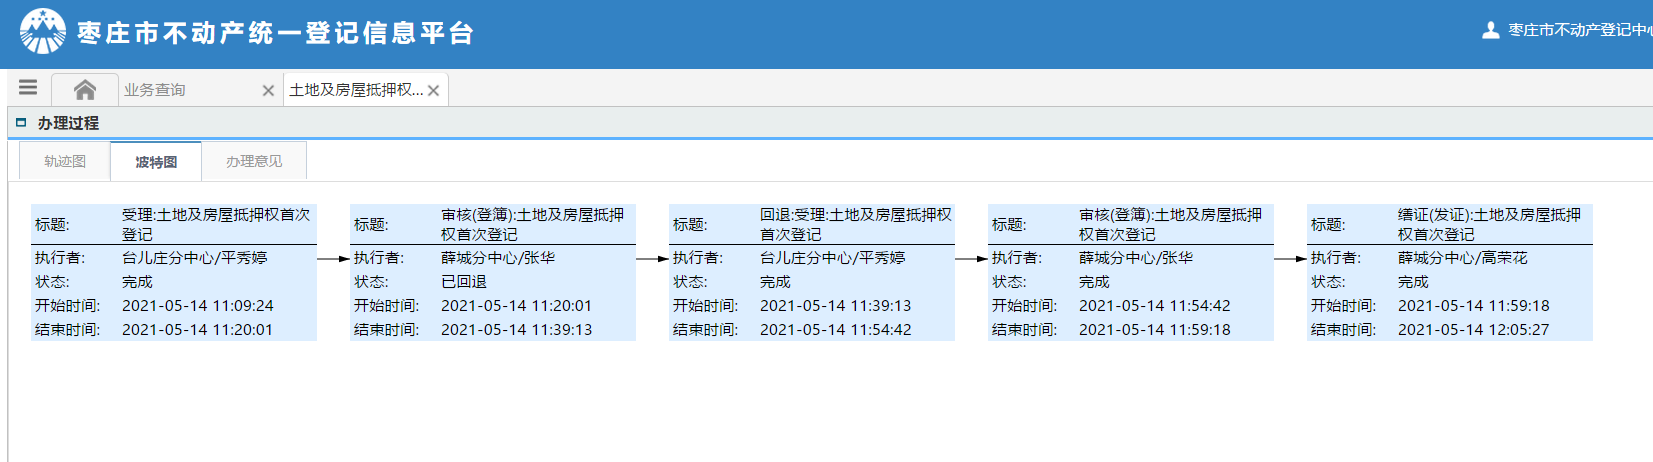The height and width of the screenshot is (462, 1653).
Task: Select the 土地及房屋抵押权 tab
Action: click(x=355, y=90)
